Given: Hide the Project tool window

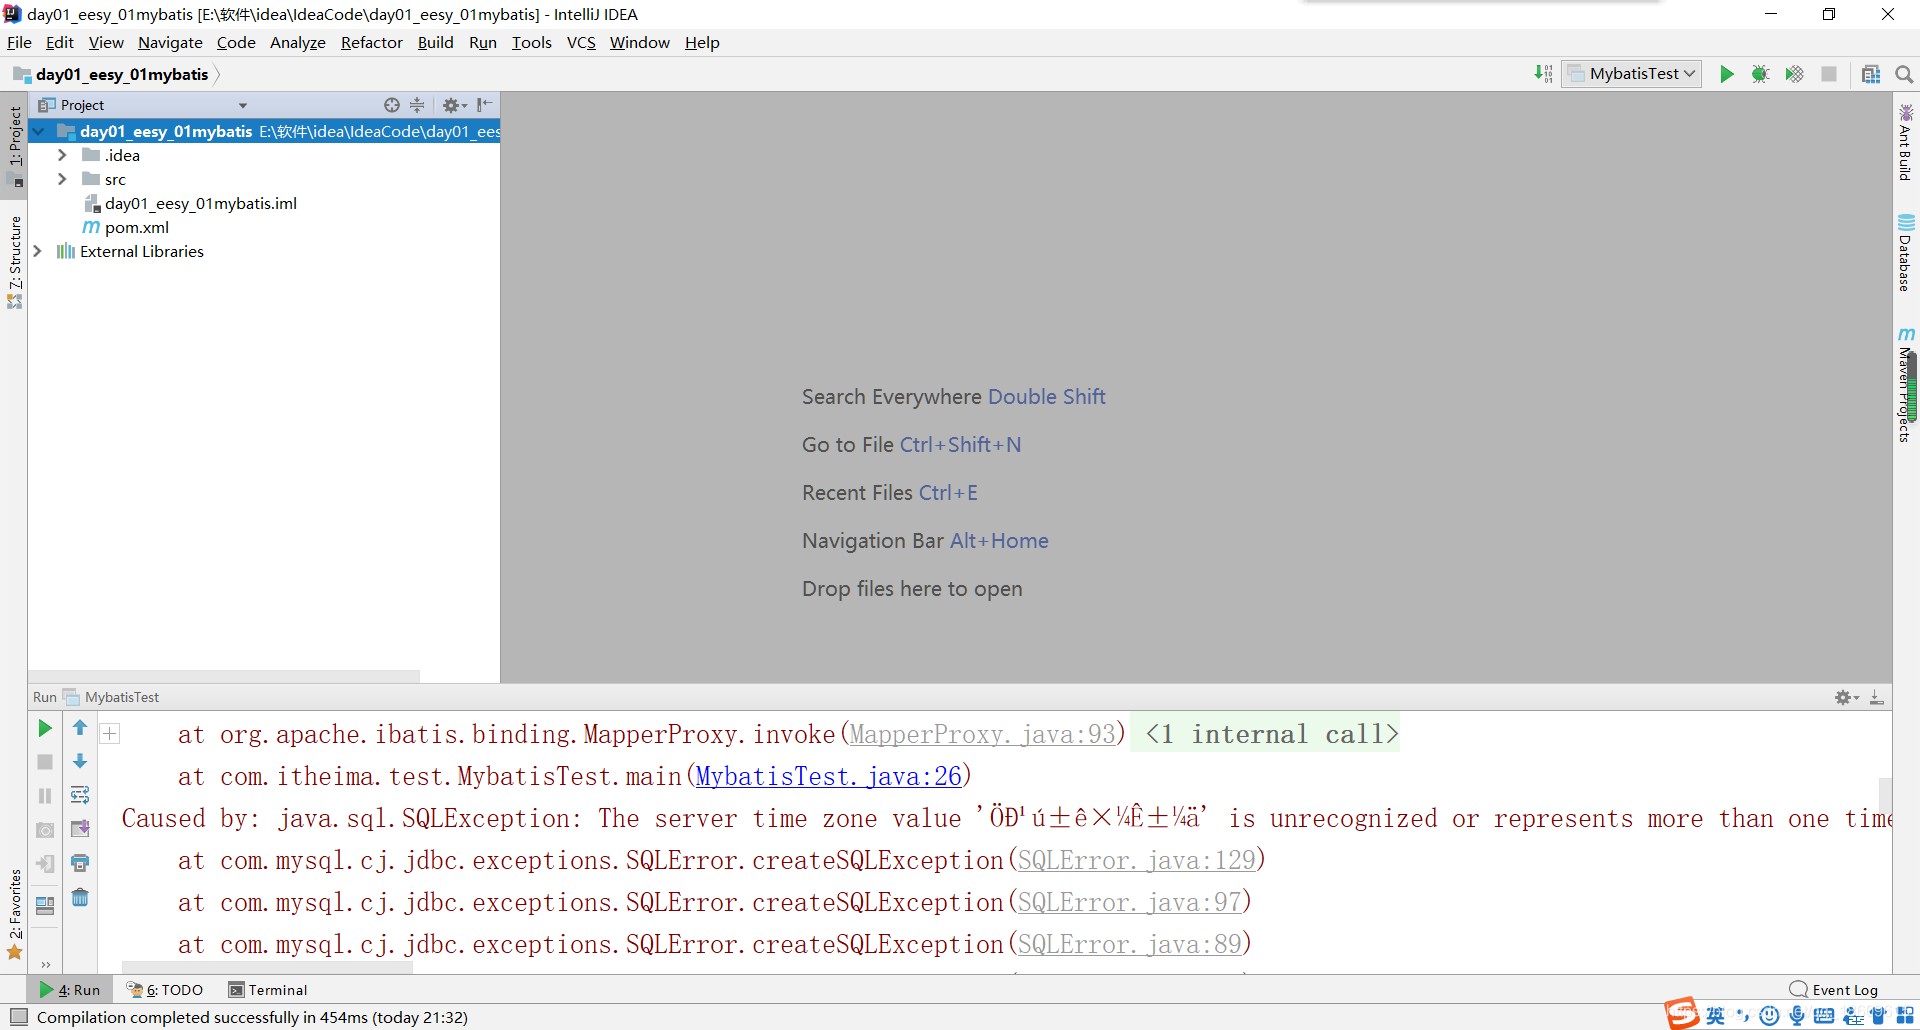Looking at the screenshot, I should point(485,105).
